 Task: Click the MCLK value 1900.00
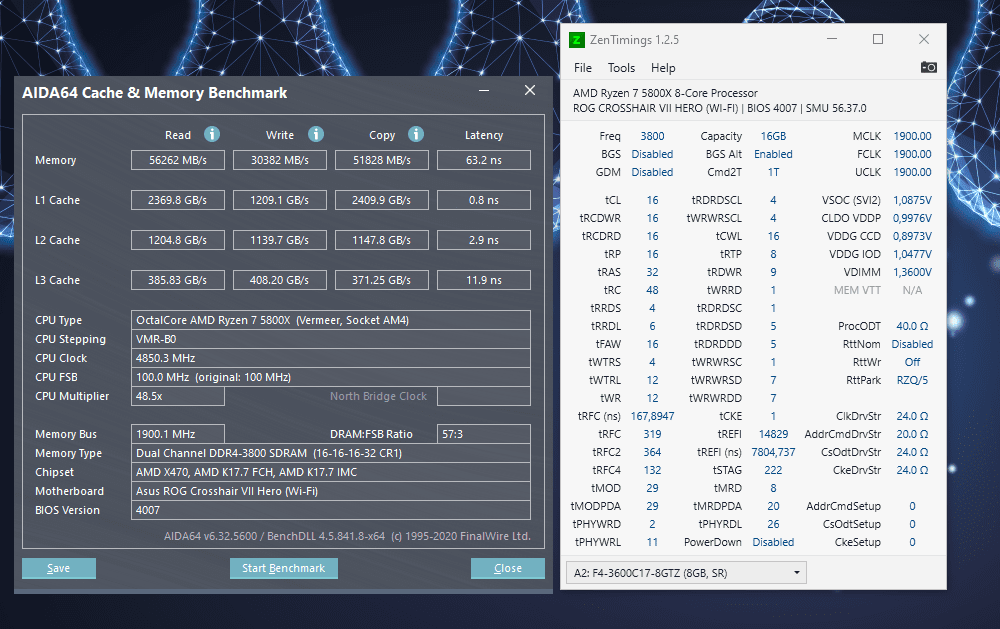coord(912,136)
